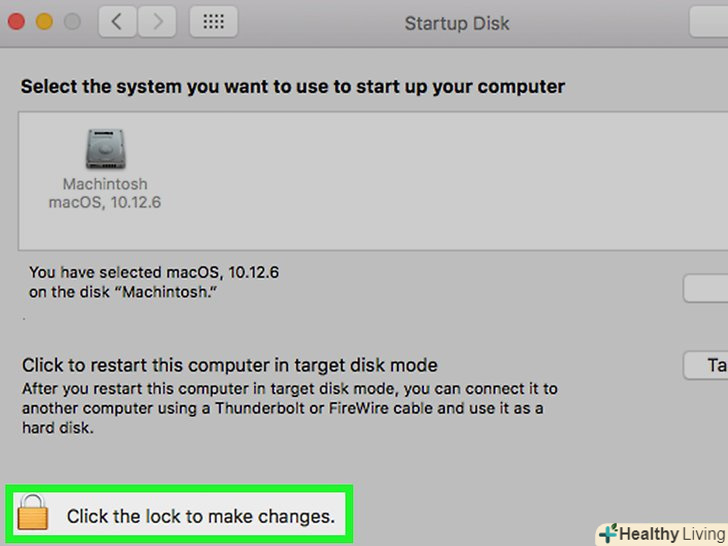Click the "macOS, 10.12.6" version label
Screen dimensions: 728x546
coord(105,202)
